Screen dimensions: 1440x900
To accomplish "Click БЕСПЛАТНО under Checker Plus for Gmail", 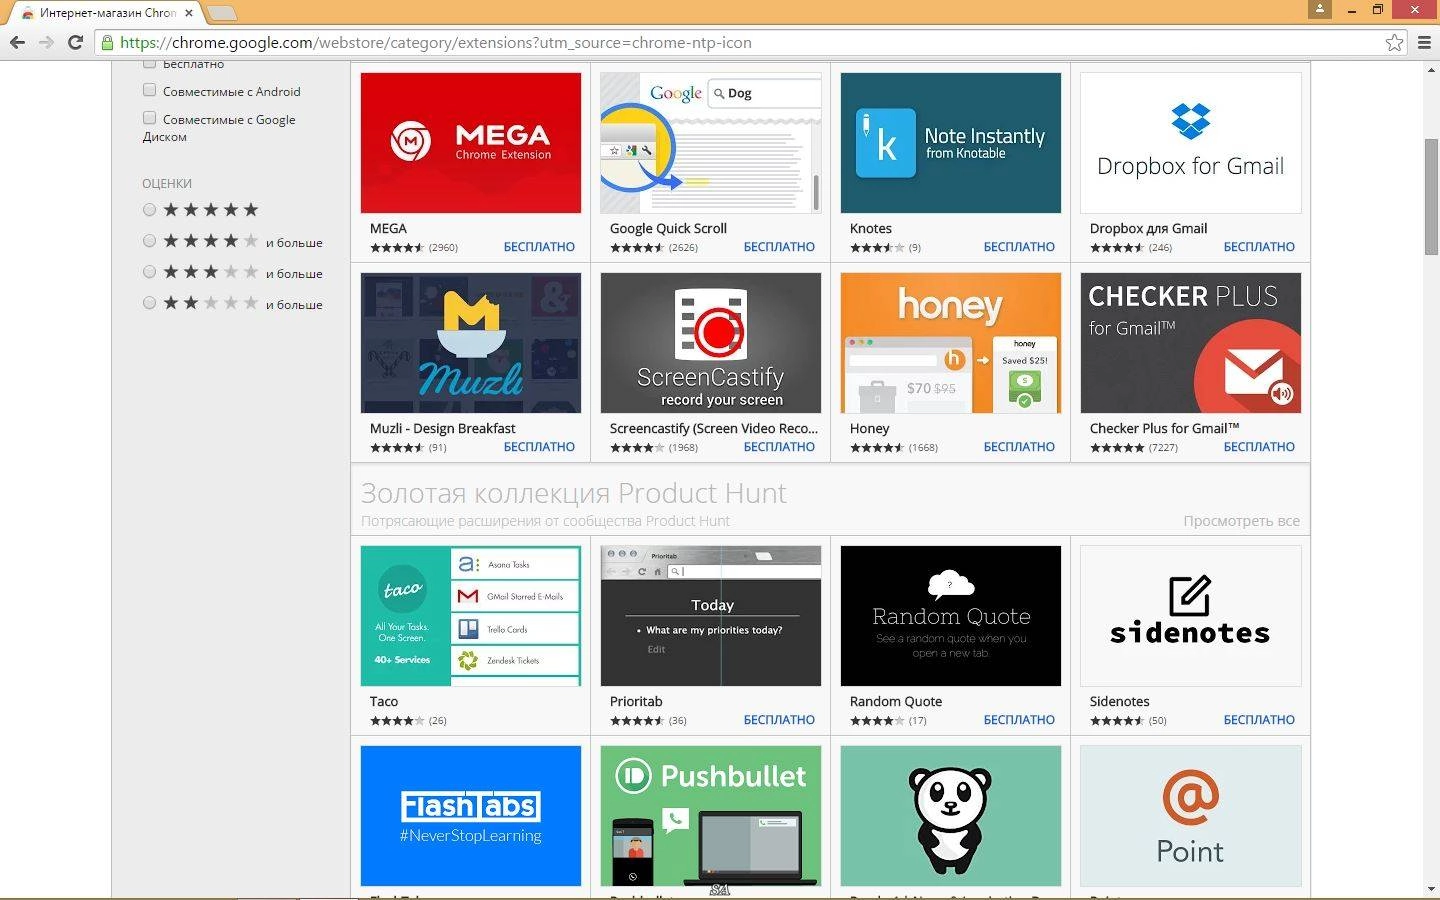I will coord(1259,447).
